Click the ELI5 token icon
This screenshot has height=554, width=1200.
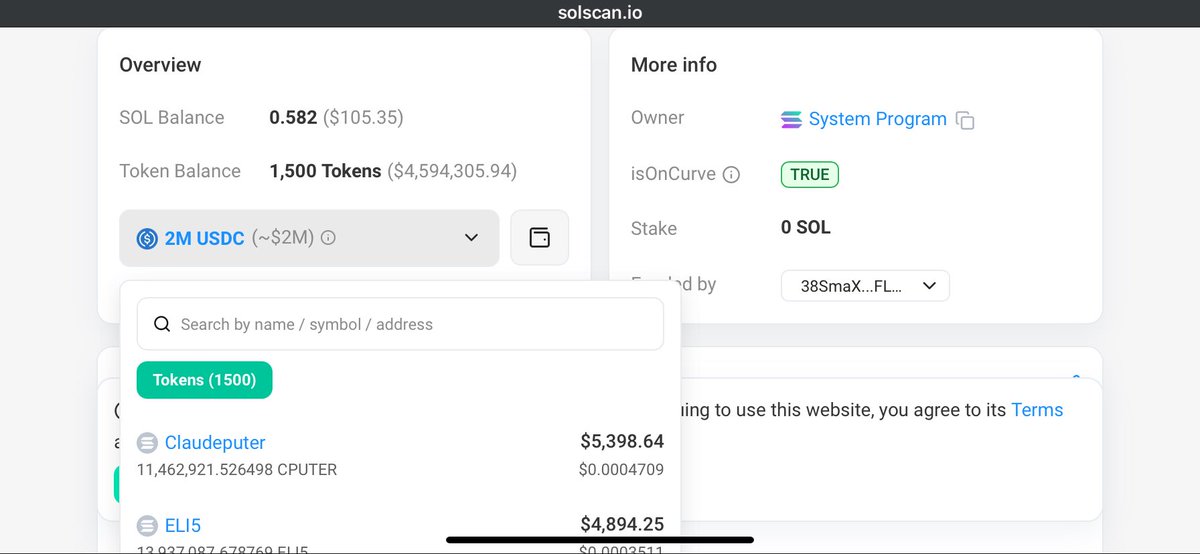point(147,526)
